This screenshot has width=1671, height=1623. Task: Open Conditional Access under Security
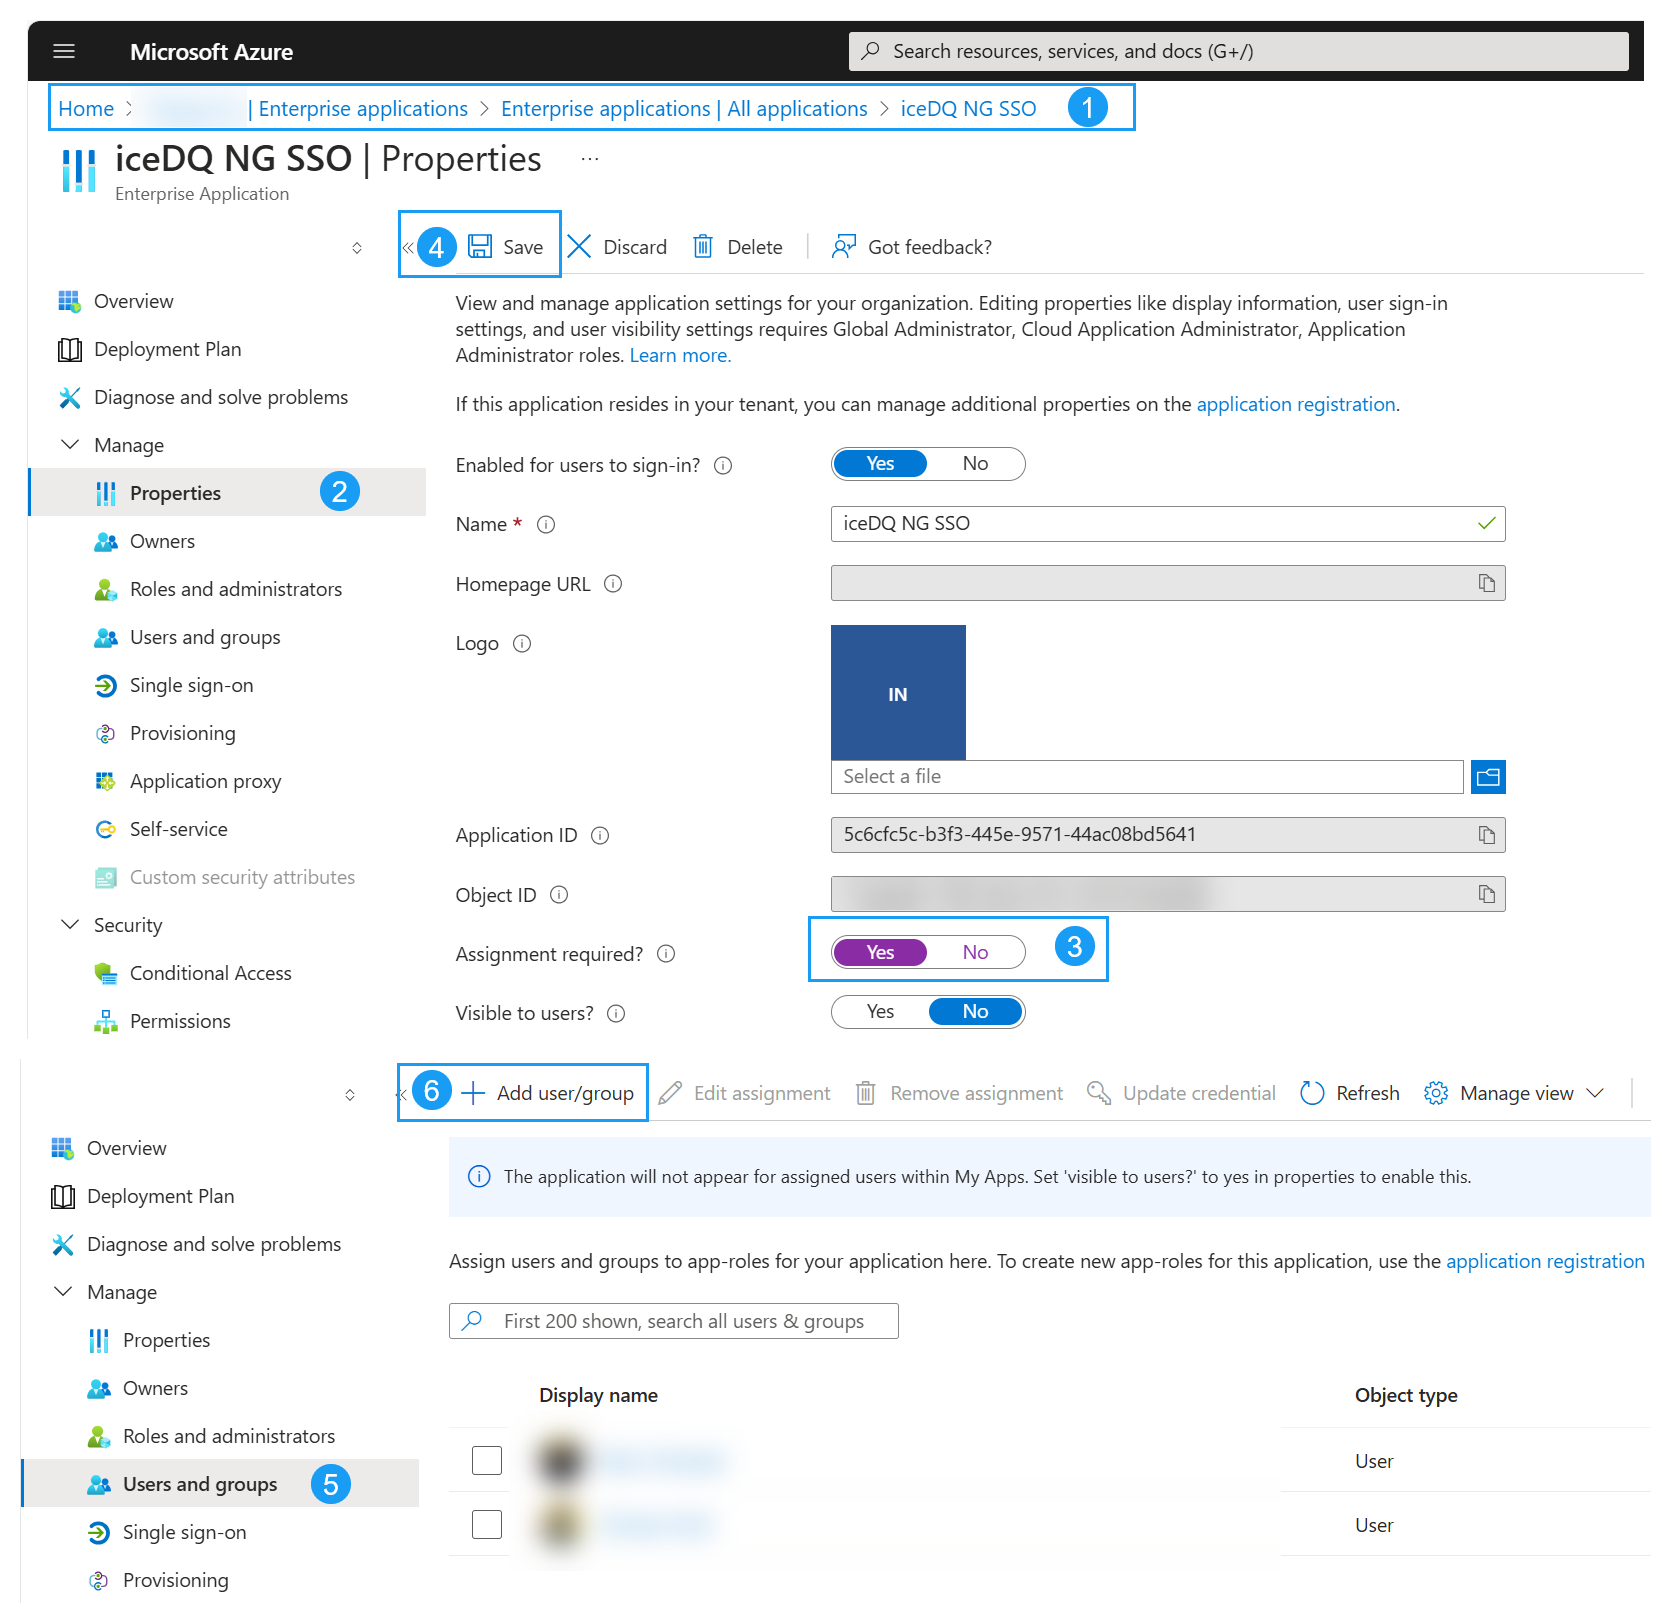pos(210,972)
